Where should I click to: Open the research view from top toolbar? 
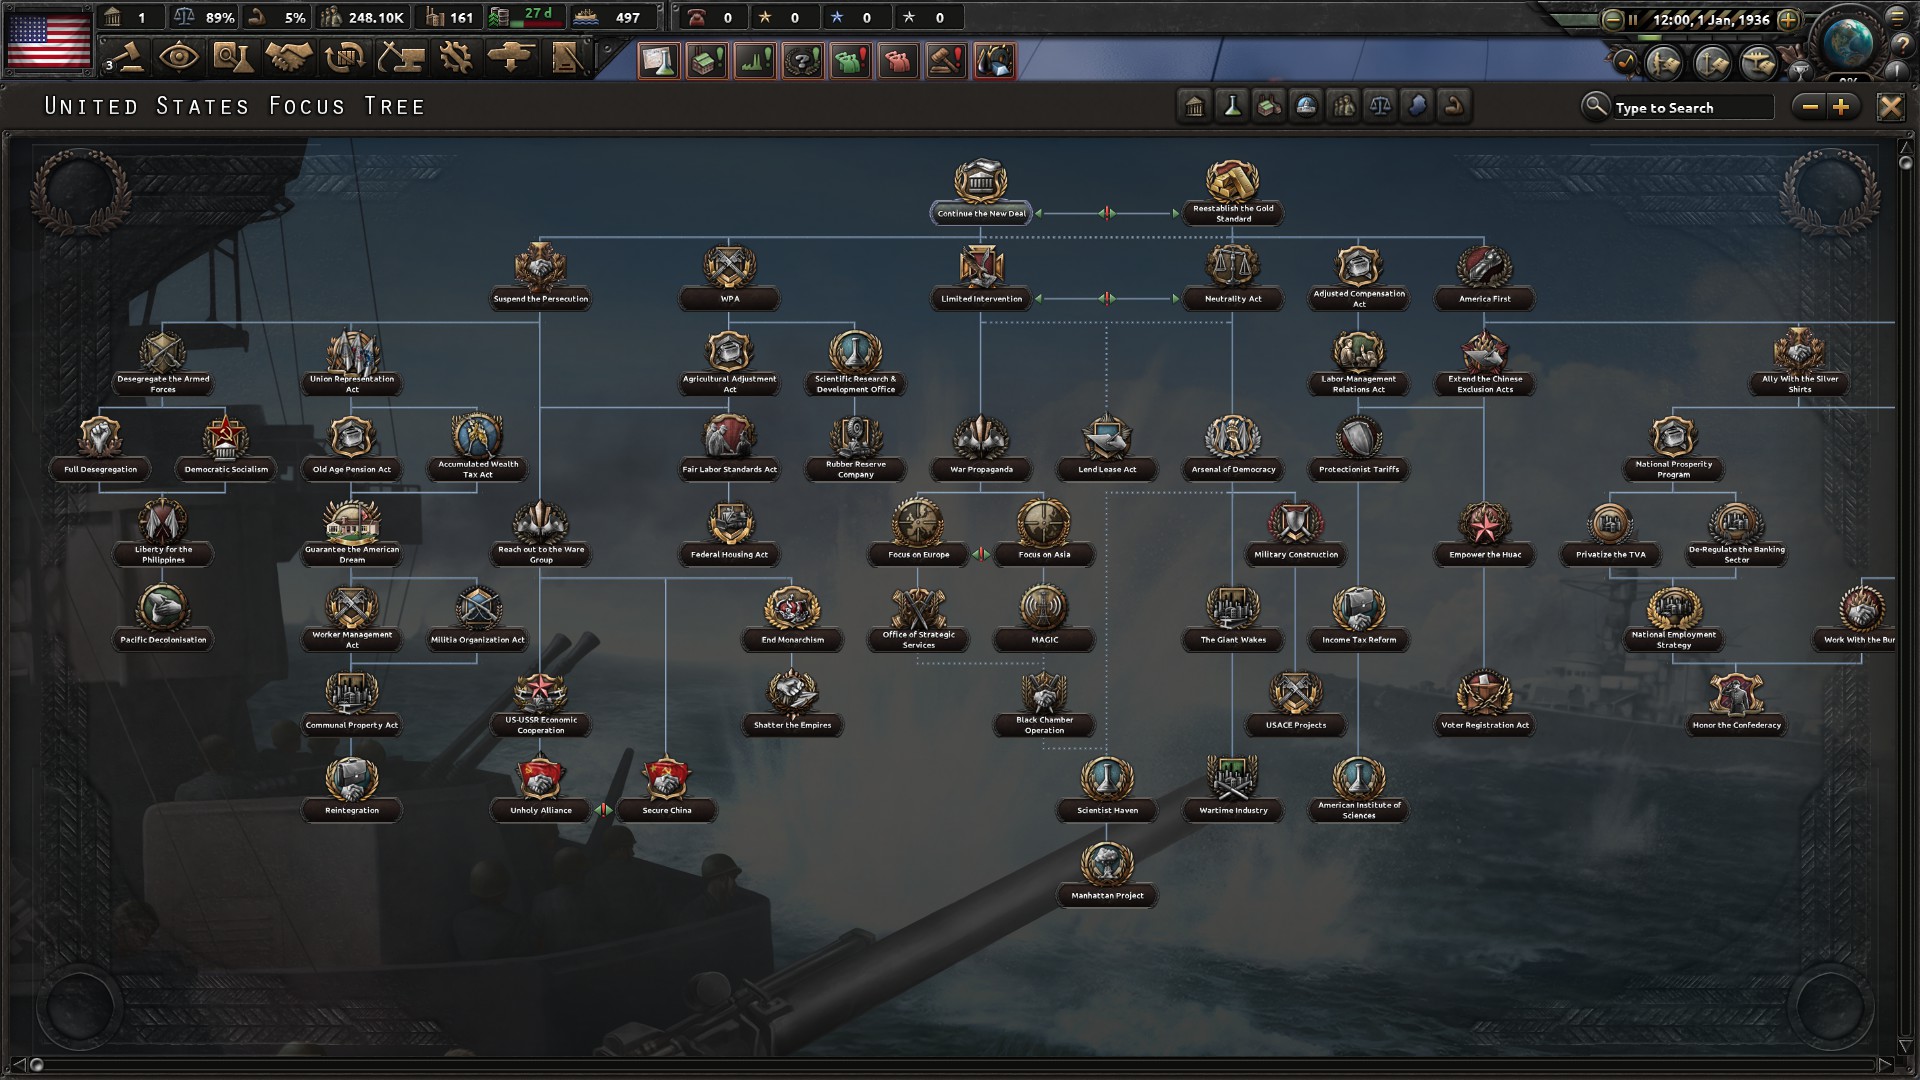click(232, 57)
